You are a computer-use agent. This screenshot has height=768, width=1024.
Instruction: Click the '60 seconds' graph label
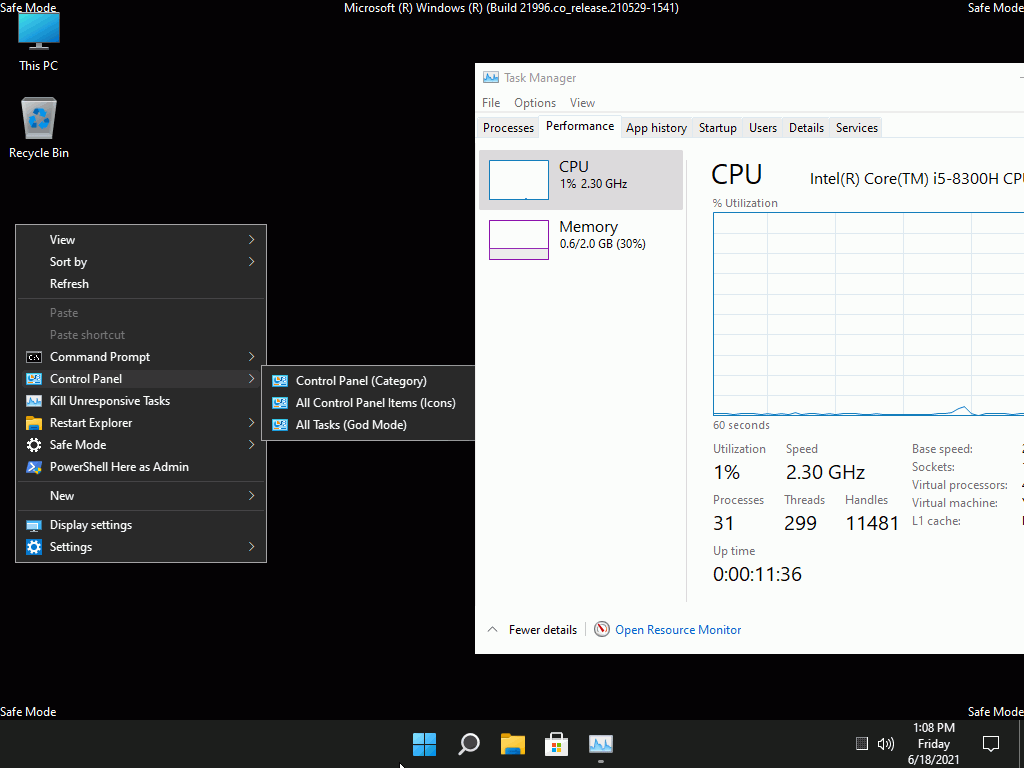741,425
